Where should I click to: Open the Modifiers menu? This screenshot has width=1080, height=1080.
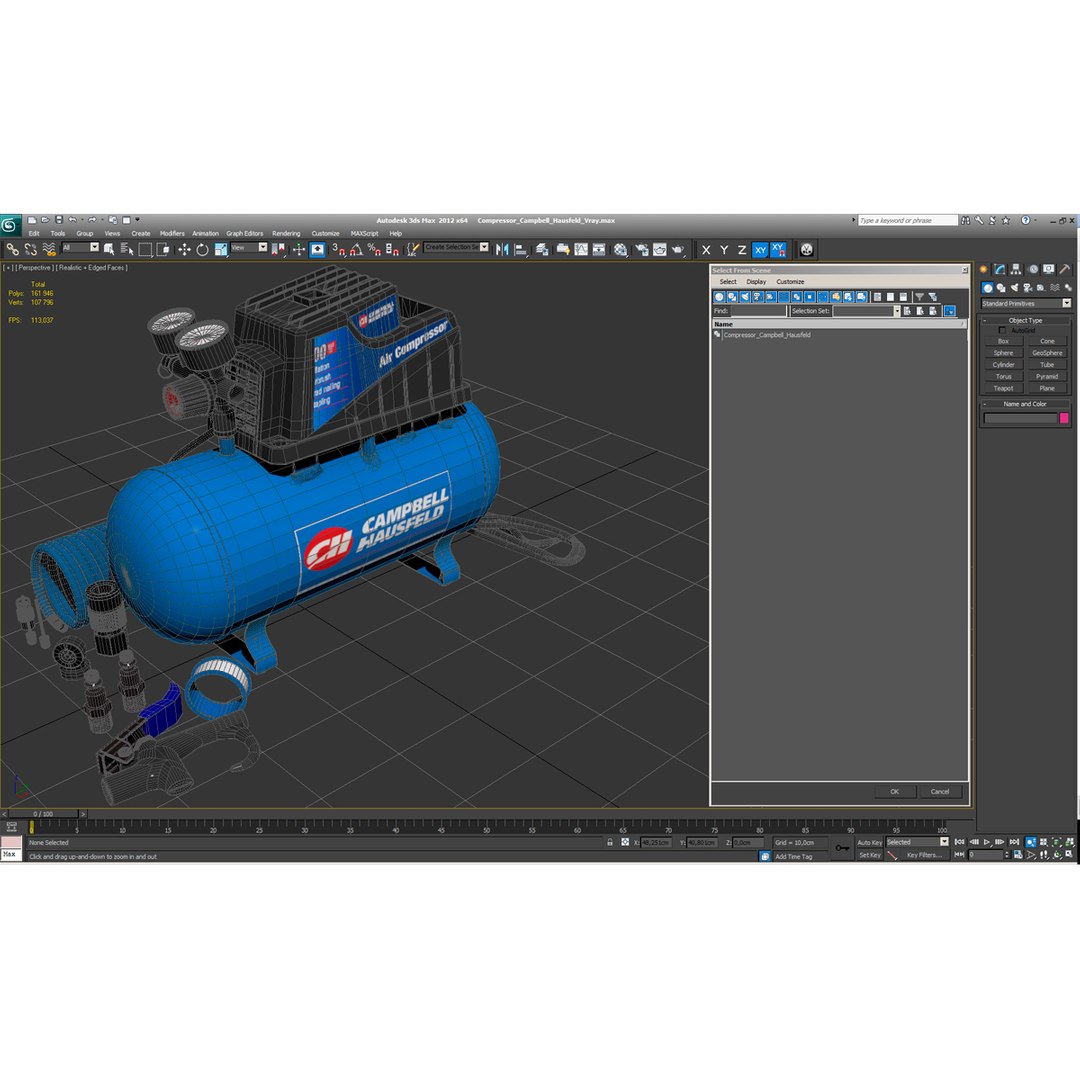click(172, 233)
